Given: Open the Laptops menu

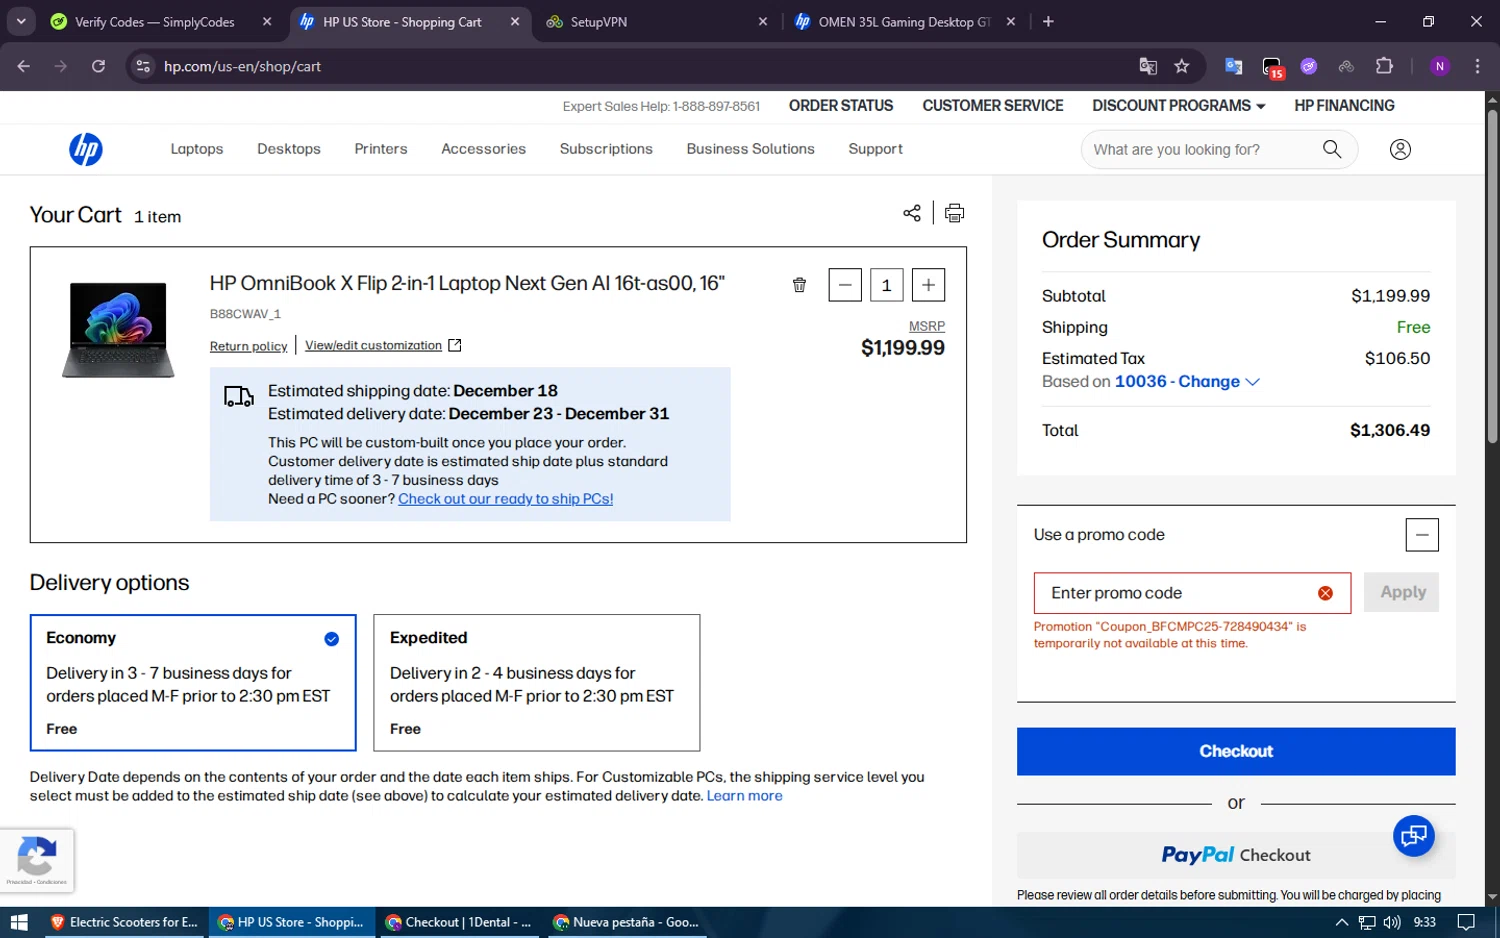Looking at the screenshot, I should 197,149.
